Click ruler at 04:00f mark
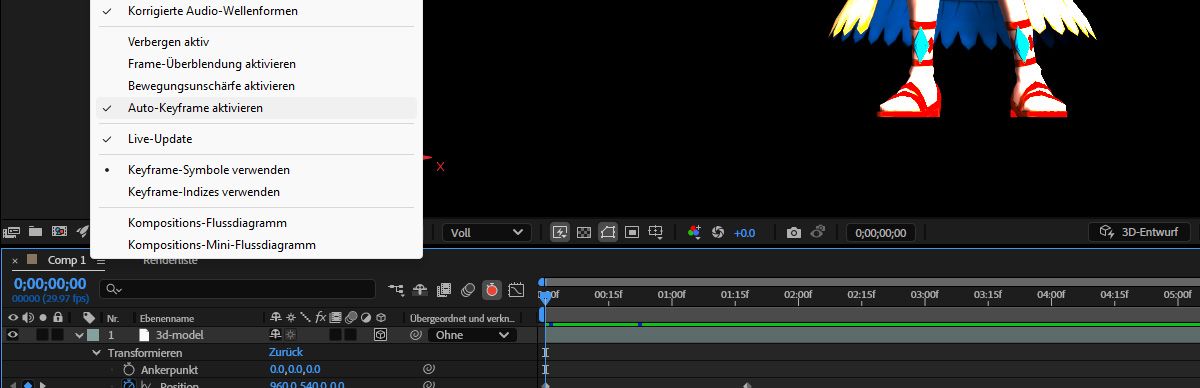 [x=1051, y=295]
